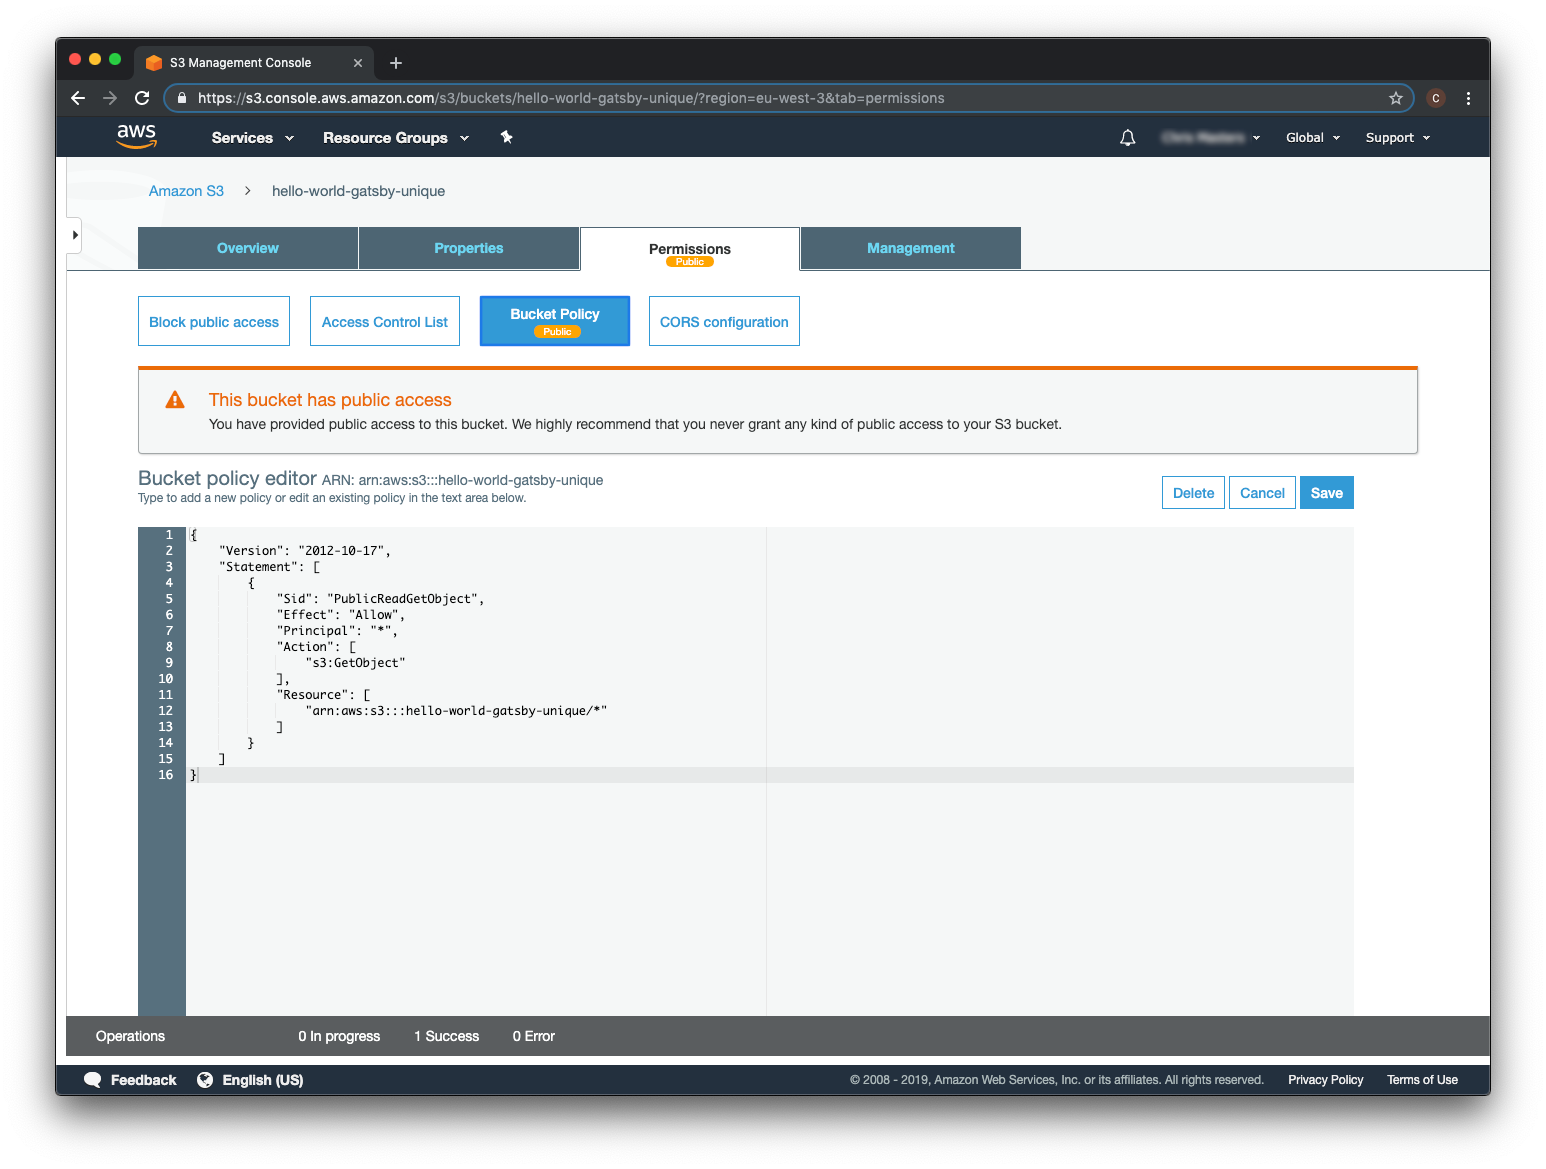Click English (US) language selector
Viewport: 1546px width, 1169px height.
tap(263, 1080)
